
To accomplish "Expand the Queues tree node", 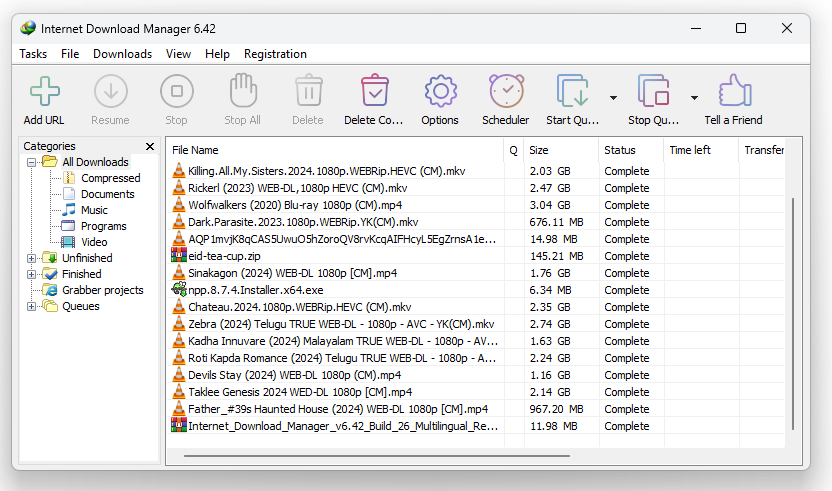I will click(x=31, y=306).
